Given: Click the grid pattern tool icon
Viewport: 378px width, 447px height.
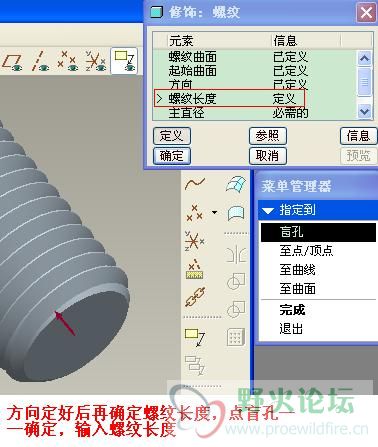Looking at the screenshot, I should coord(236,337).
